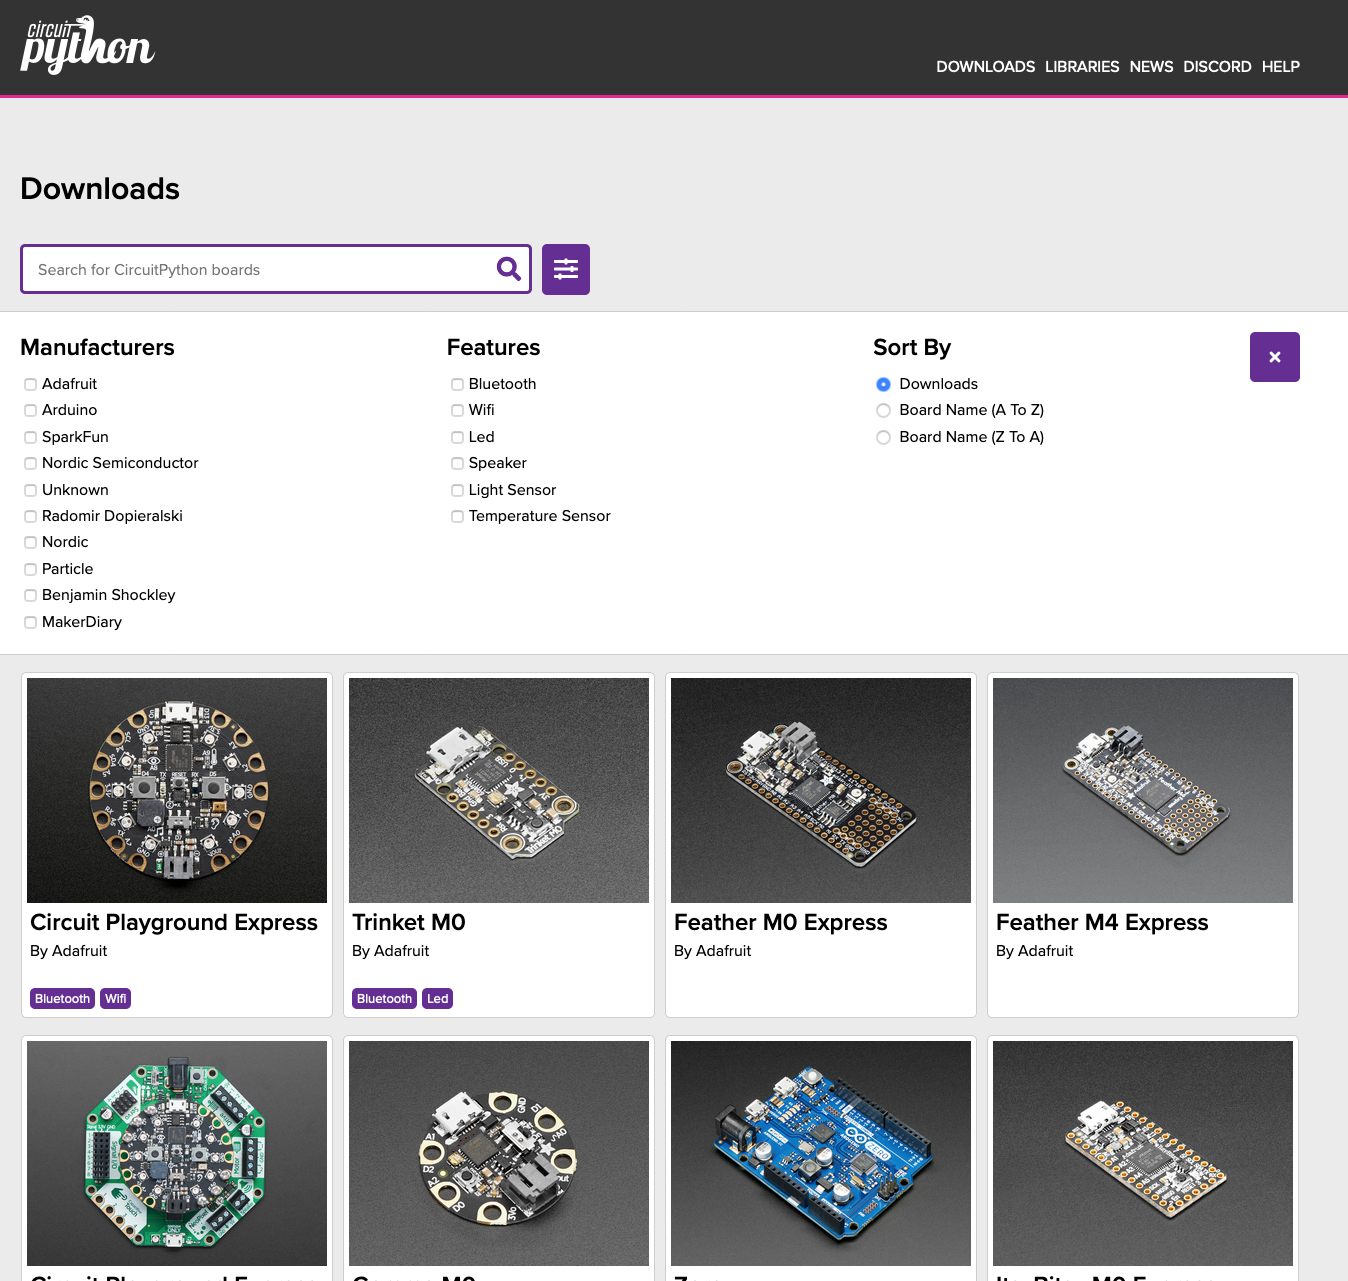
Task: Toggle the filter sliders button
Action: (x=566, y=269)
